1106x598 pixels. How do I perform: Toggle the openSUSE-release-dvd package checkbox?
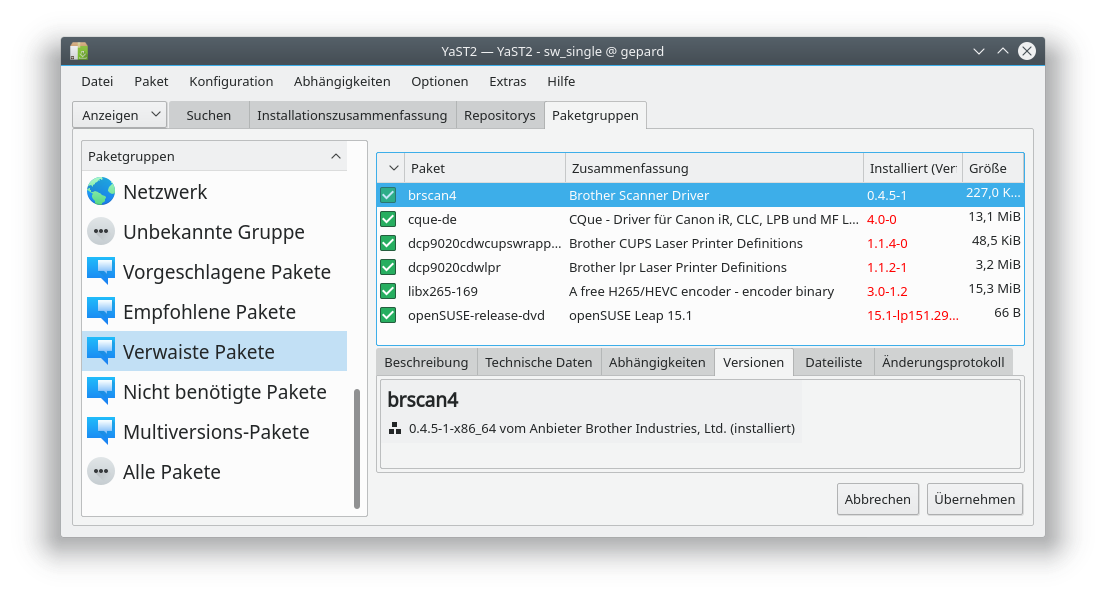pyautogui.click(x=388, y=315)
